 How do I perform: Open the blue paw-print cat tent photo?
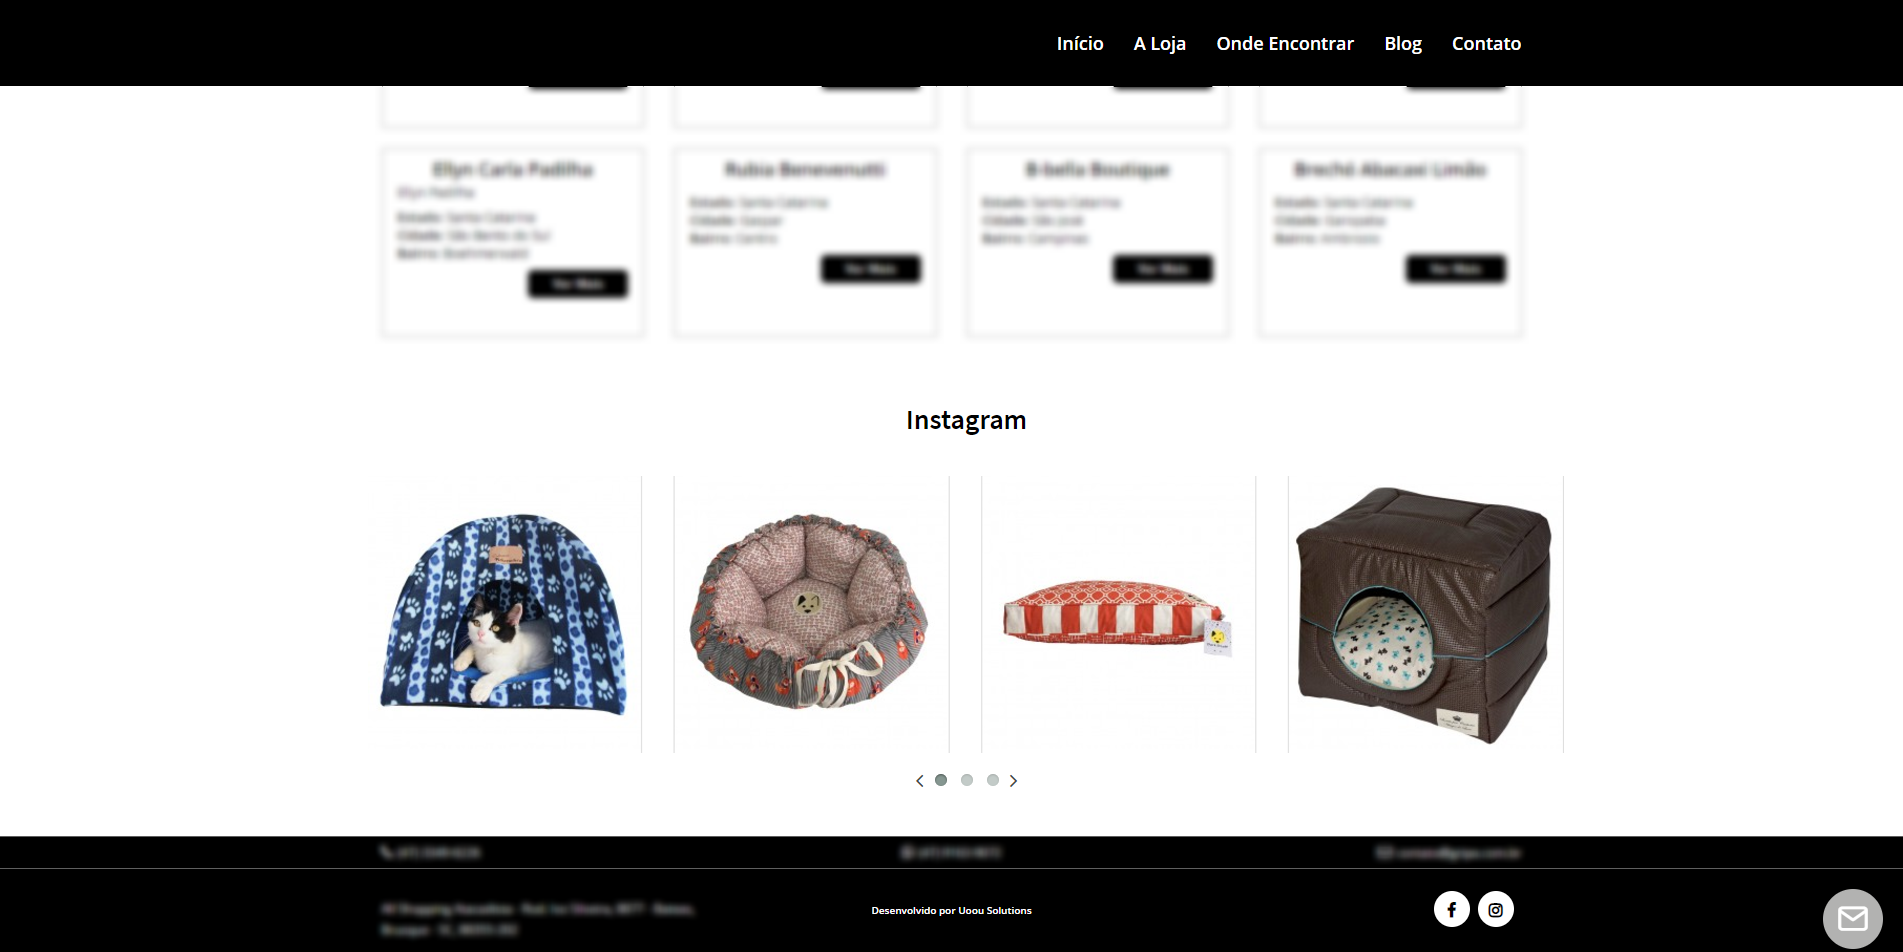pos(504,614)
